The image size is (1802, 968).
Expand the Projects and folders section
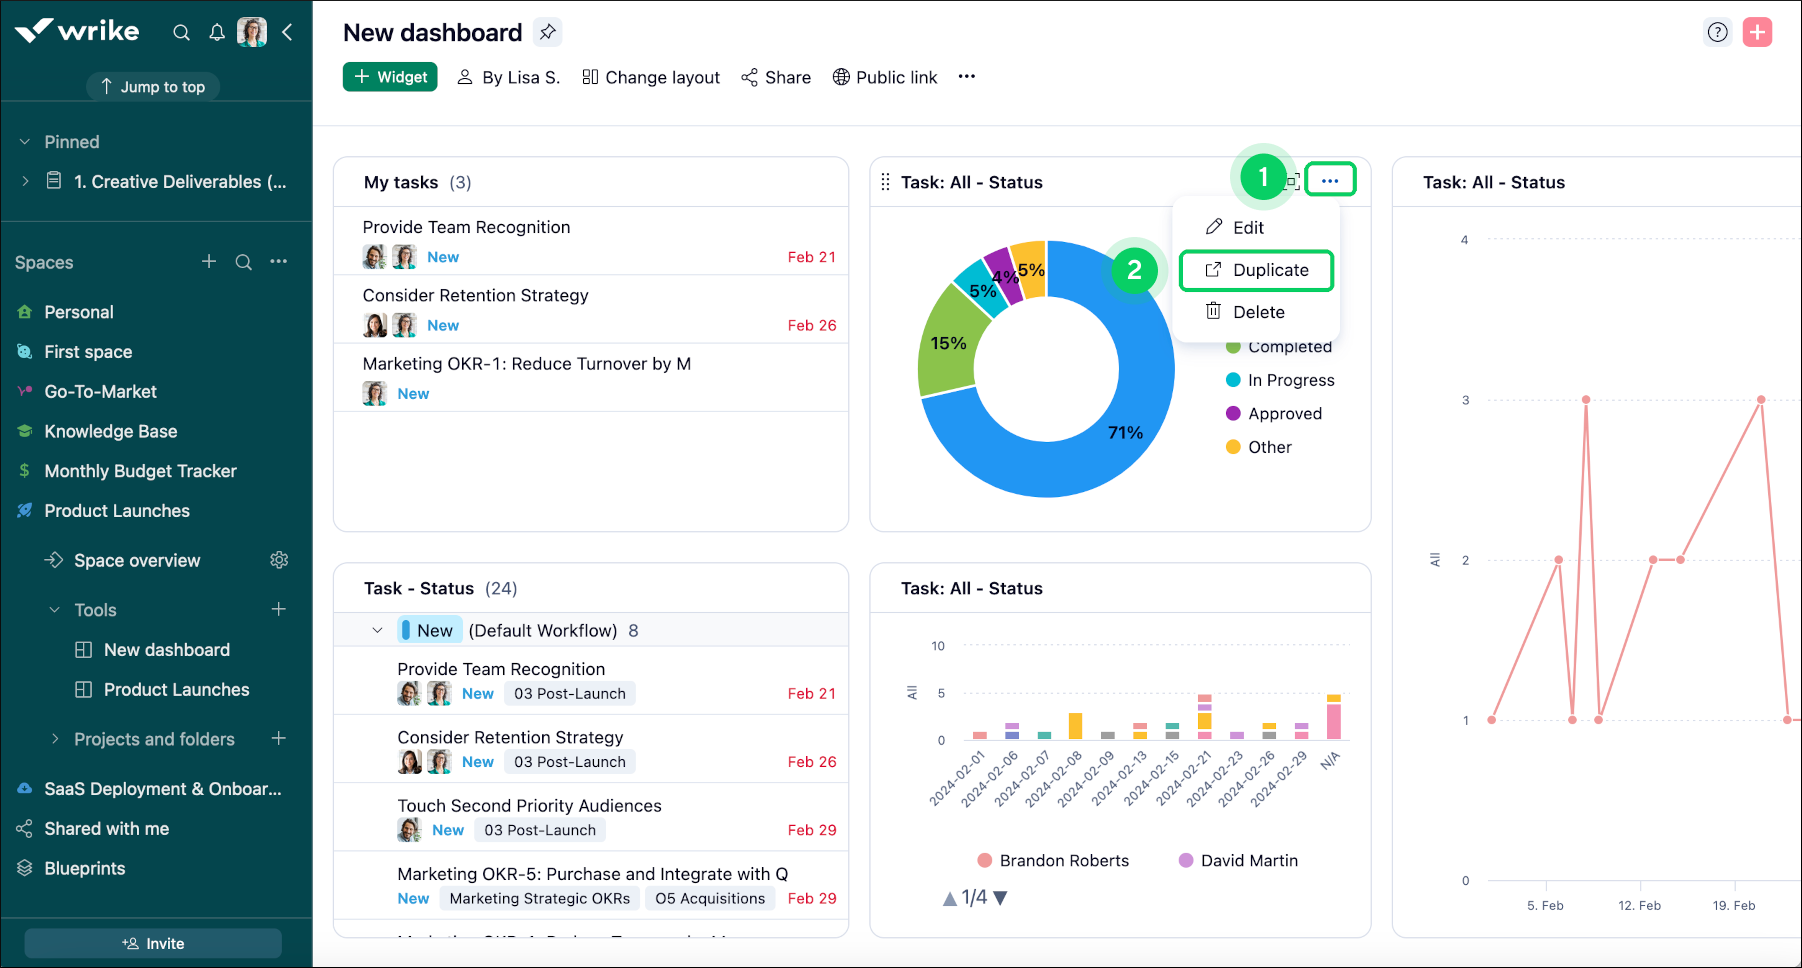tap(56, 739)
